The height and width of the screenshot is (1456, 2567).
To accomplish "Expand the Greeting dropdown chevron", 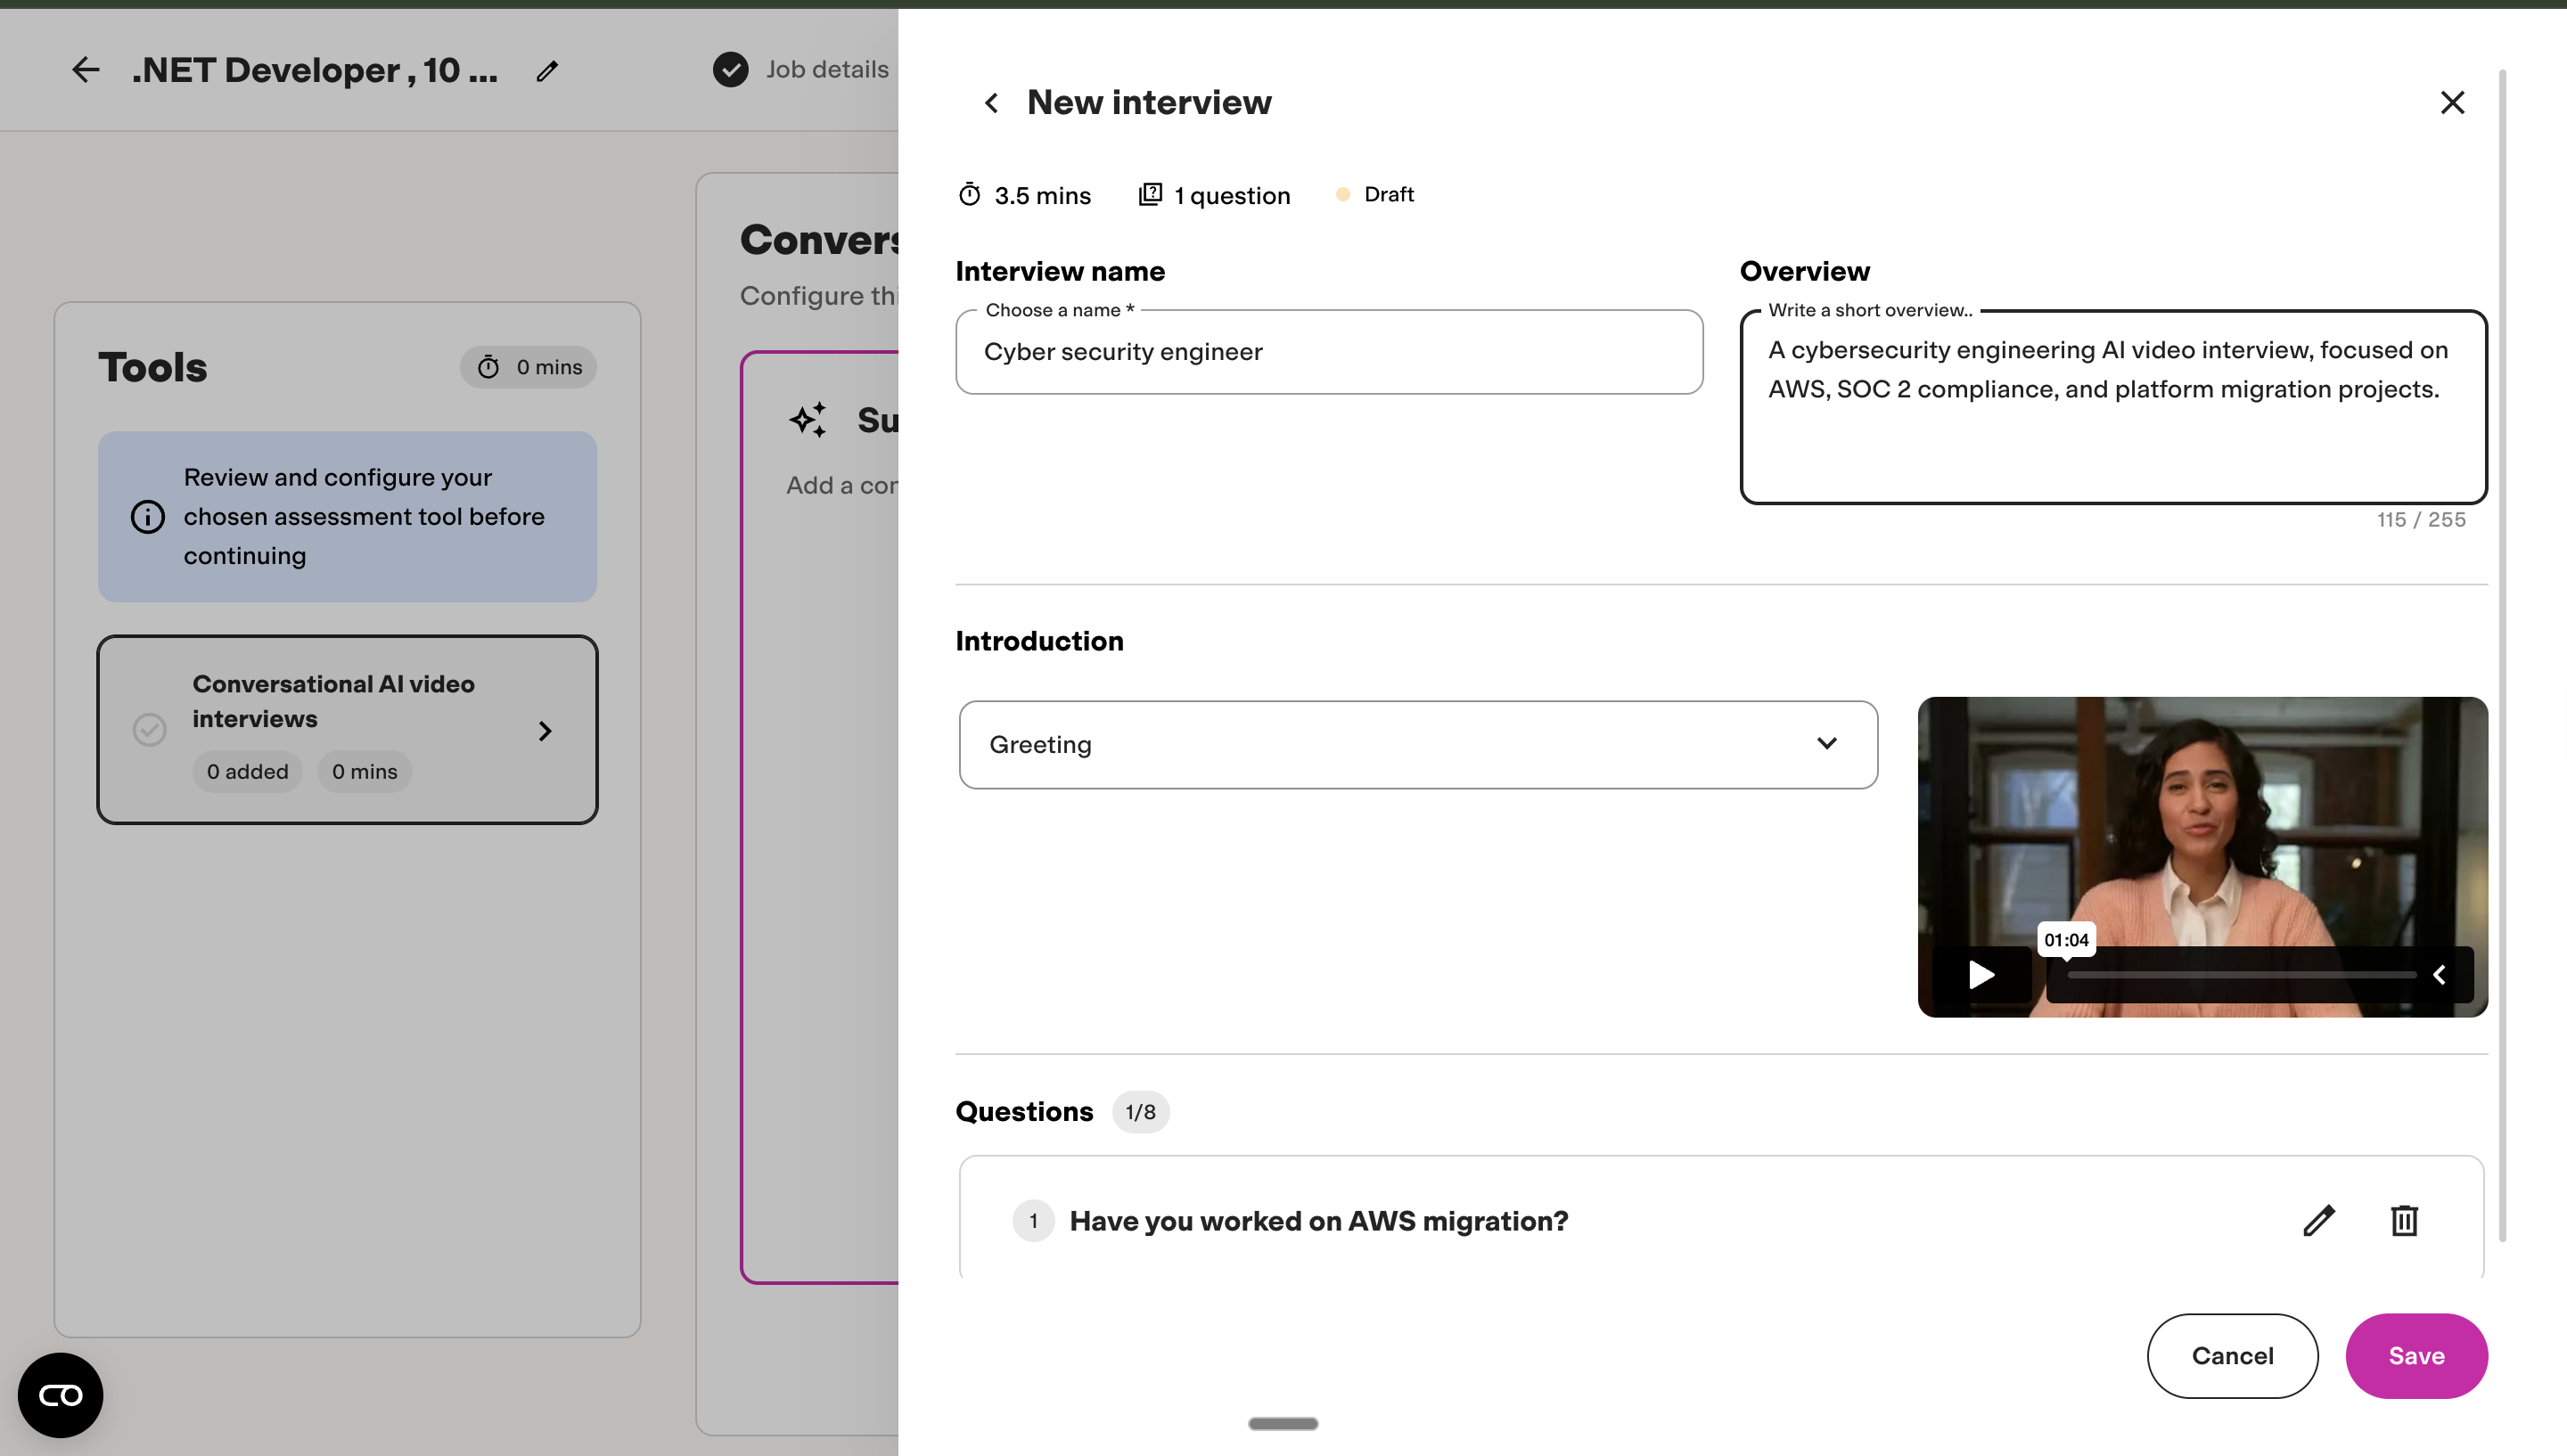I will click(1827, 744).
